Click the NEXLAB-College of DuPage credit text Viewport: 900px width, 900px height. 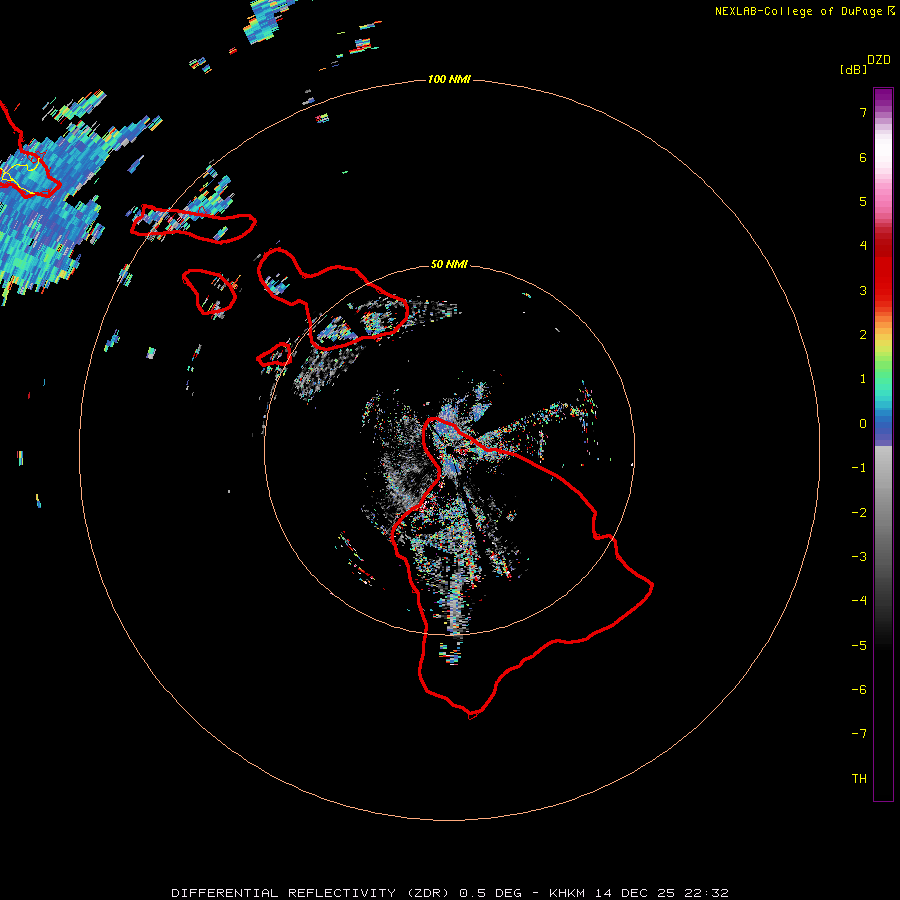click(x=798, y=11)
